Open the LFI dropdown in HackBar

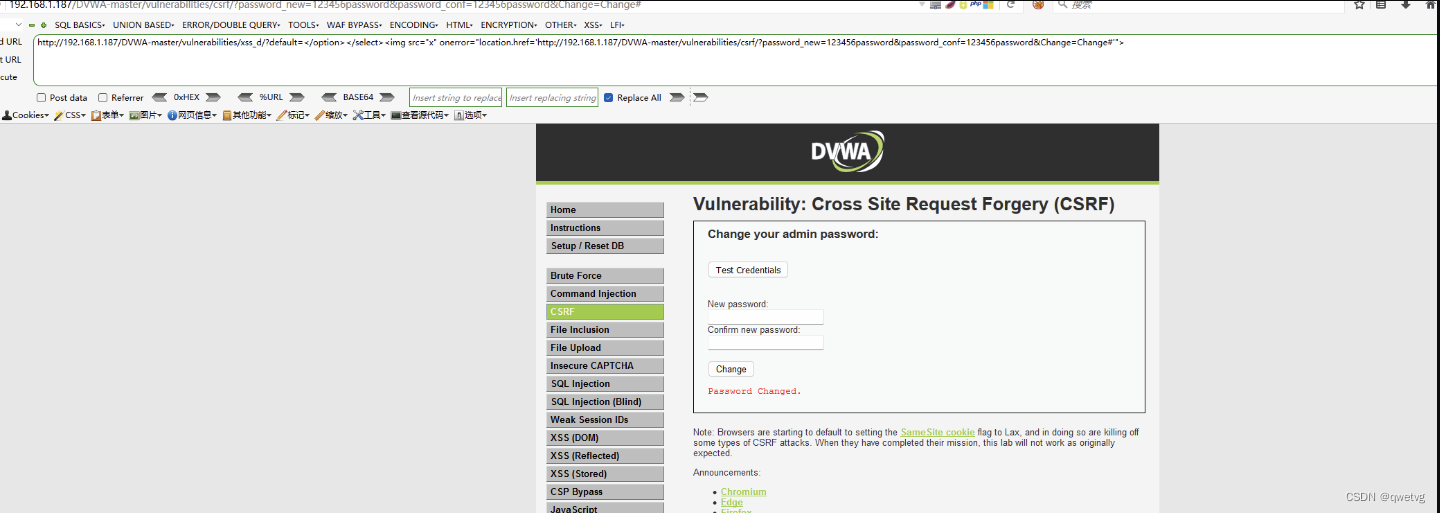(617, 25)
